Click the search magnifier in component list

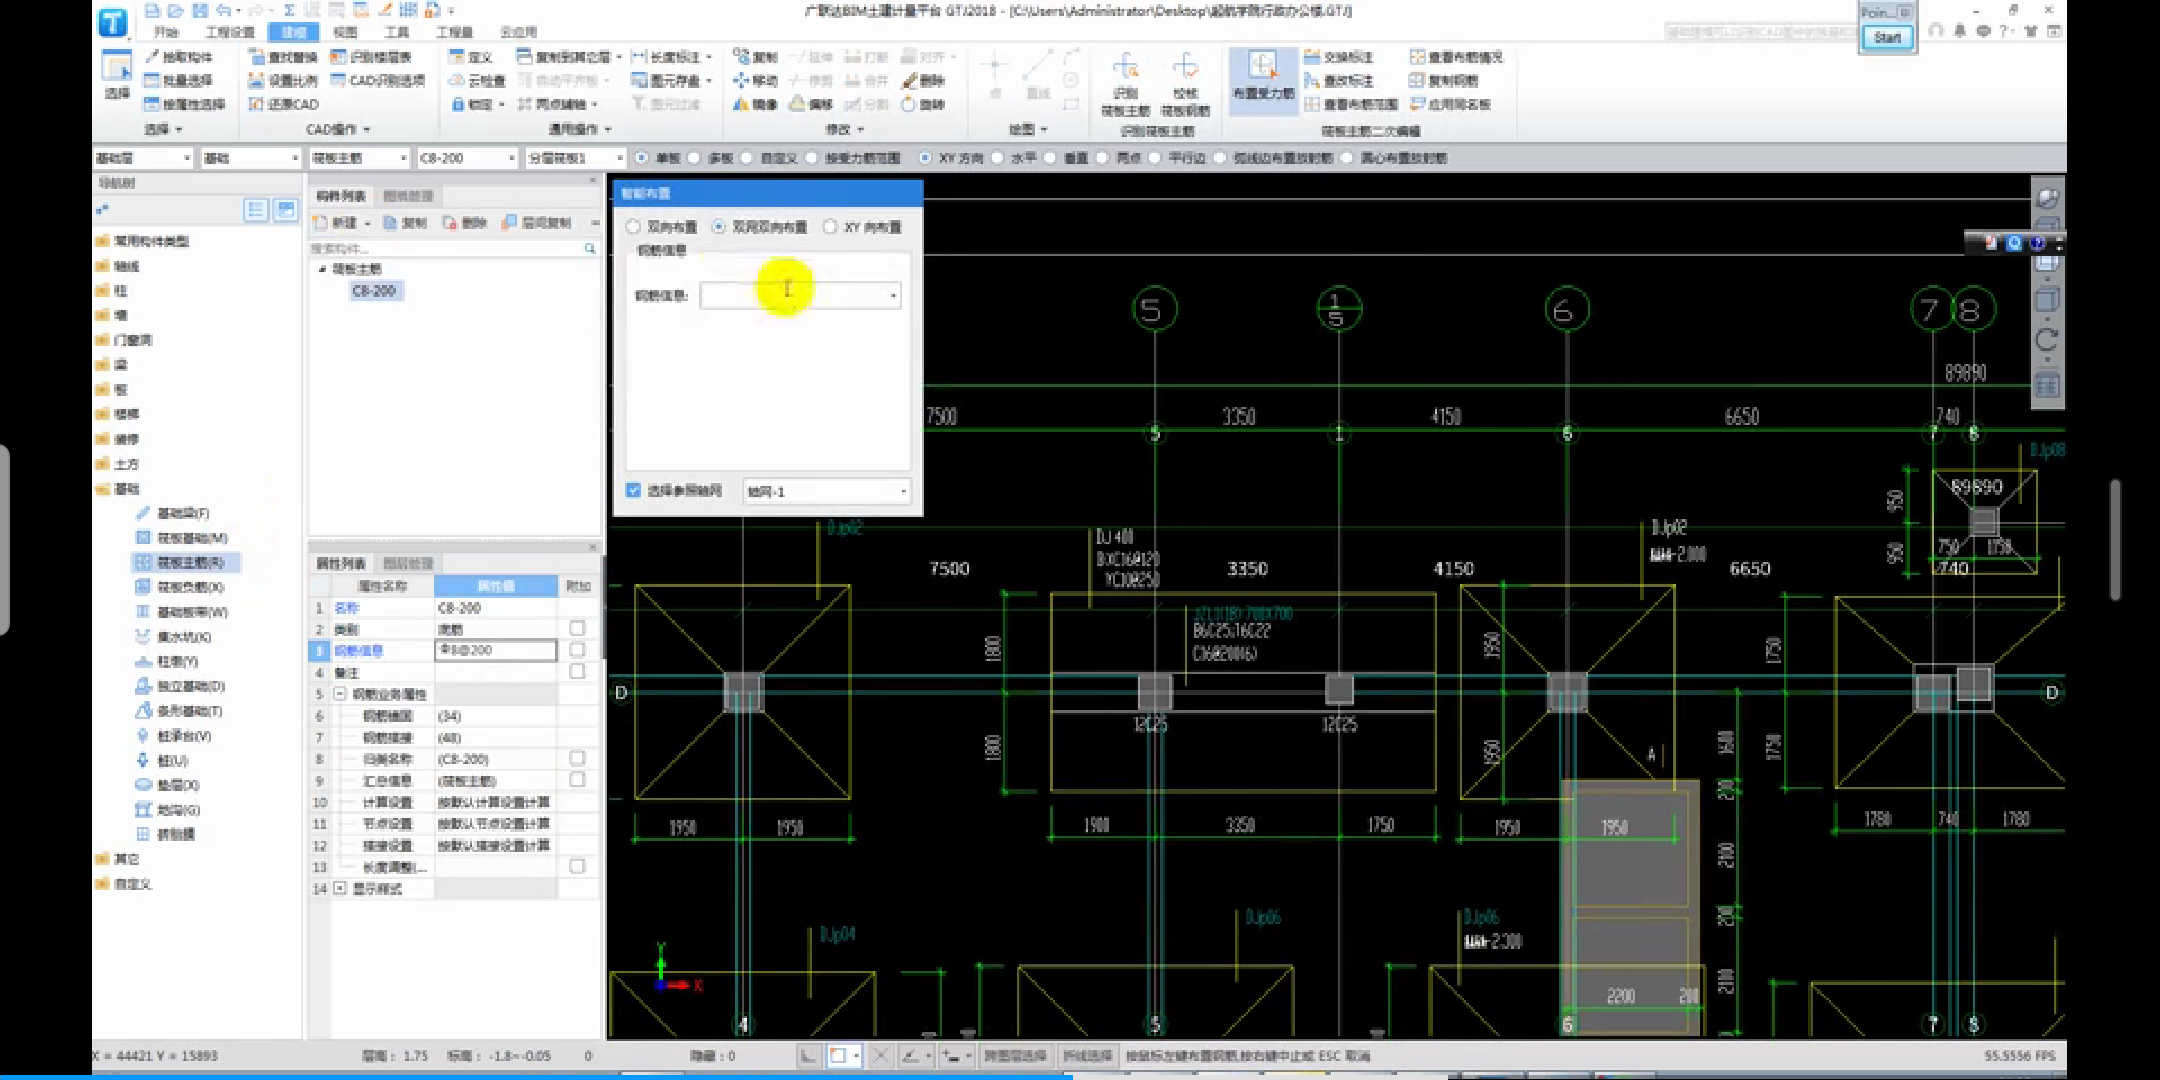pos(590,248)
